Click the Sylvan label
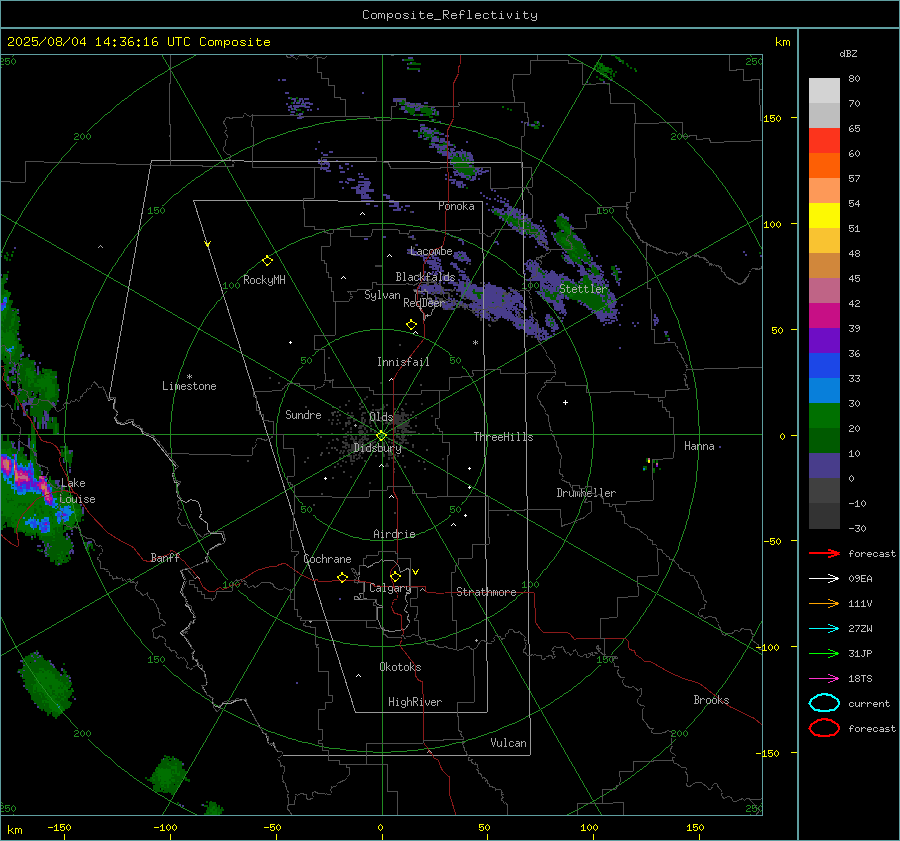900x841 pixels. (382, 295)
